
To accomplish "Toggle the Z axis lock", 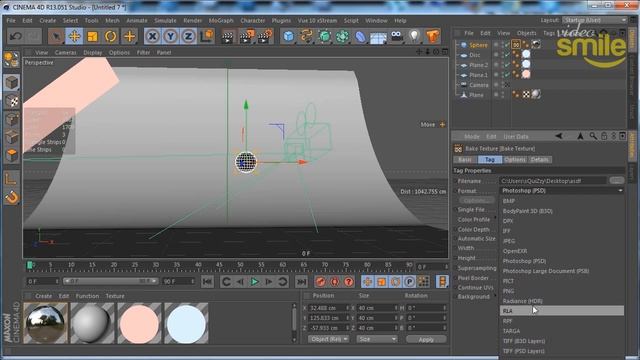I will 188,36.
